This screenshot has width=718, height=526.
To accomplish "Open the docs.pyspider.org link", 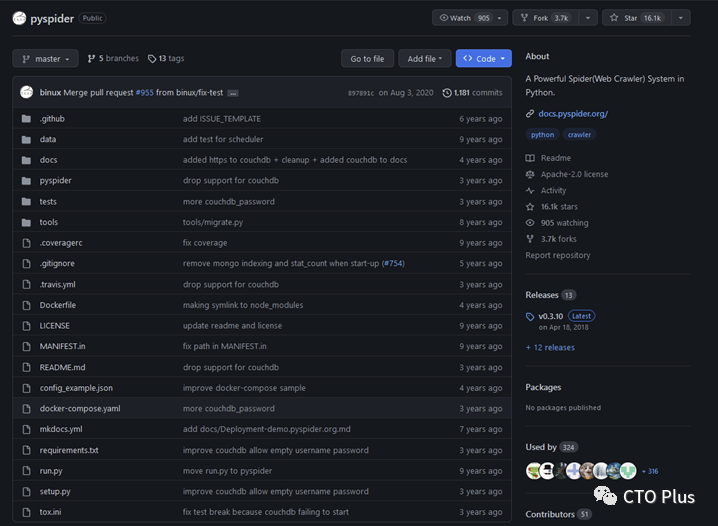I will coord(573,114).
